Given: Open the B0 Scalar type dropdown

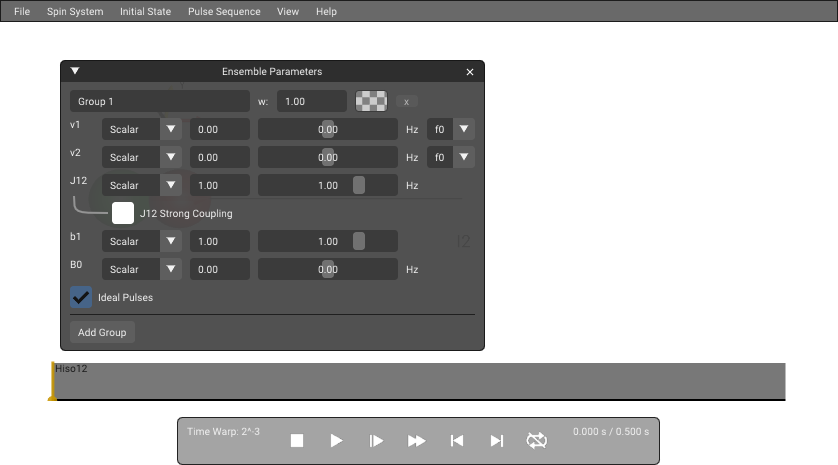Looking at the screenshot, I should coord(142,269).
